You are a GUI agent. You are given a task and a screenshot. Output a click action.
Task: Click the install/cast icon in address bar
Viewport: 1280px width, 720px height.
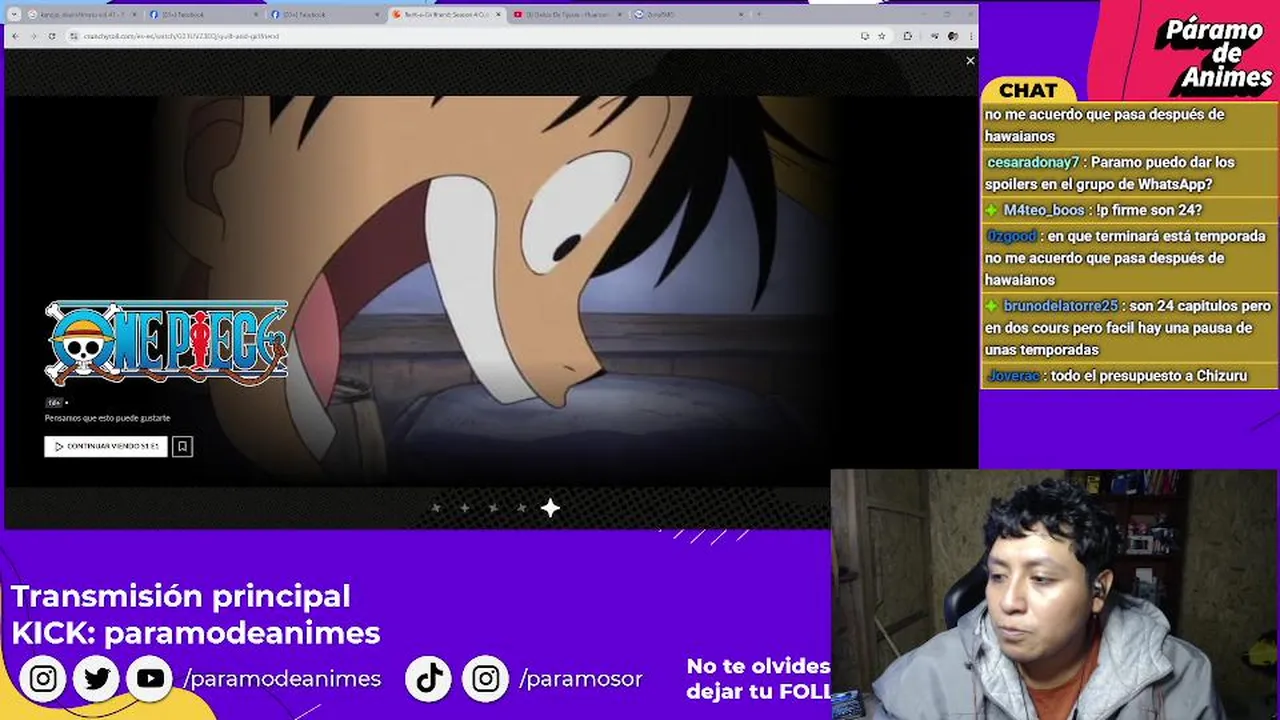pyautogui.click(x=864, y=36)
